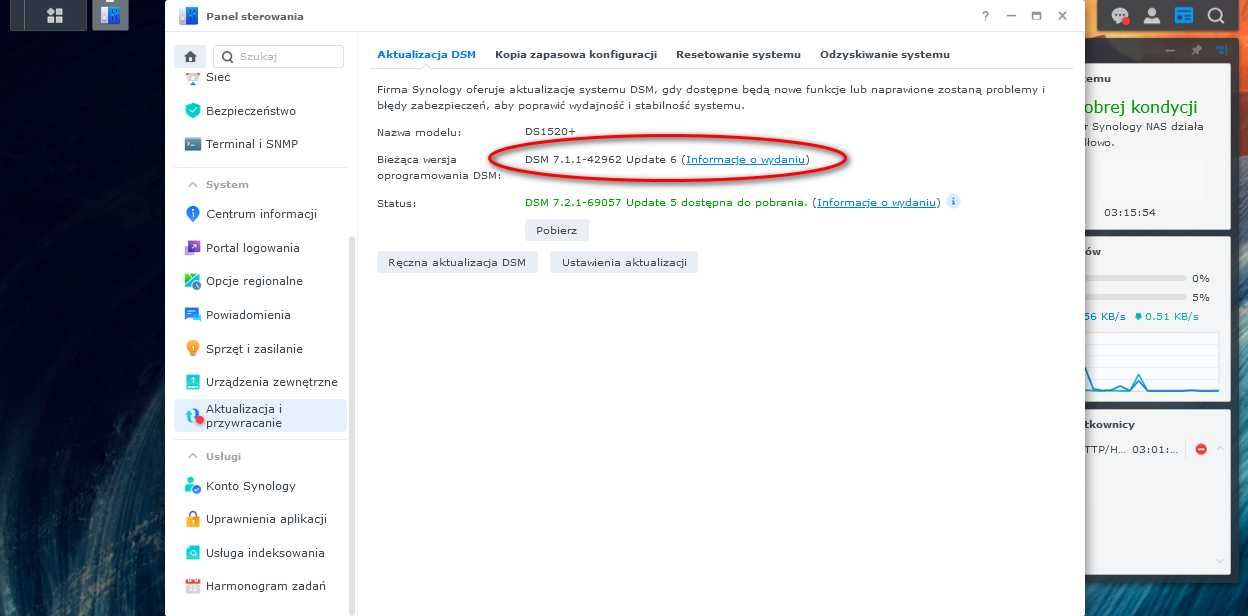Switch to Resetowanie systemu tab
The image size is (1248, 616).
point(738,55)
